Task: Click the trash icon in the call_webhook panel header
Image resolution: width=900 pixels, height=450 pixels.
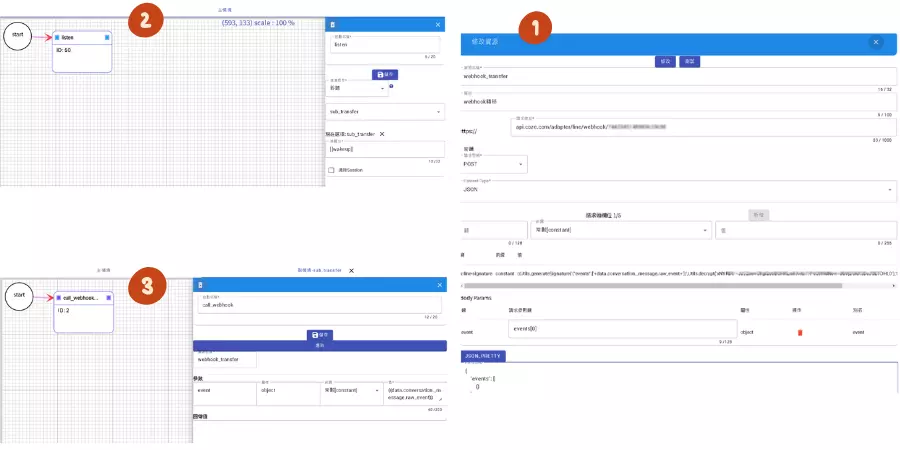Action: click(201, 284)
